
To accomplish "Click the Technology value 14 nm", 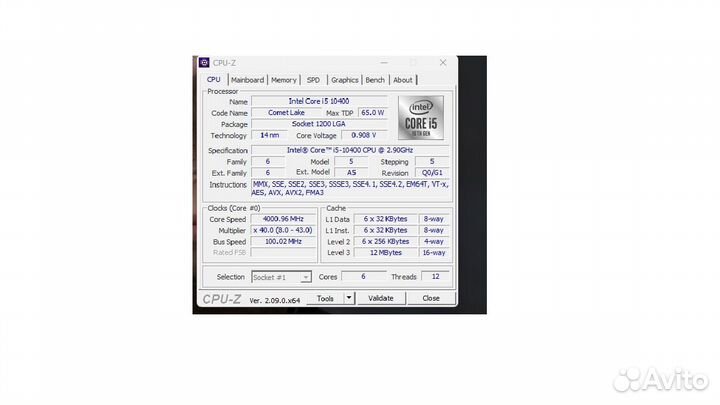I will click(270, 135).
